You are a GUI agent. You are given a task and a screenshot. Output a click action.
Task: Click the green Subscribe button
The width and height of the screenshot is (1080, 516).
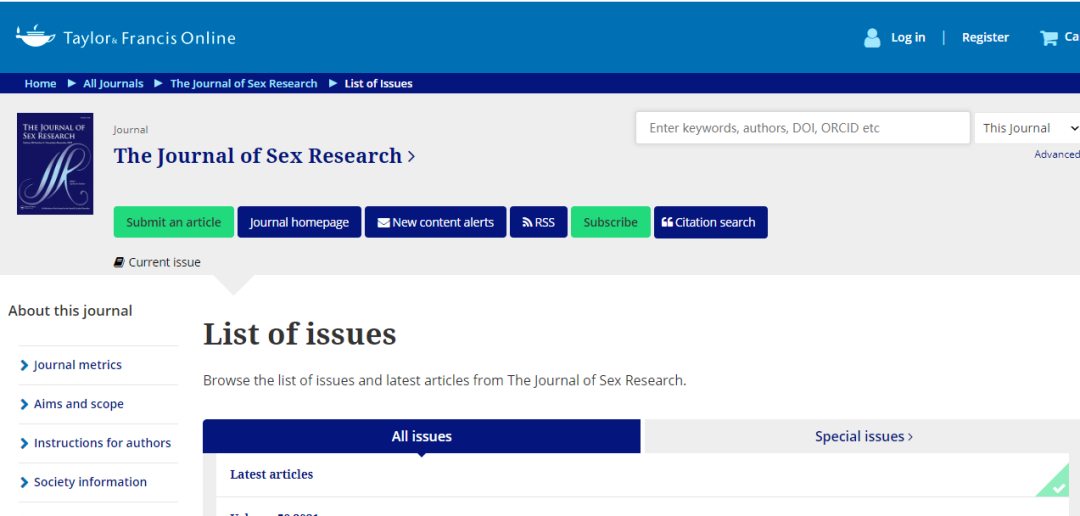610,222
